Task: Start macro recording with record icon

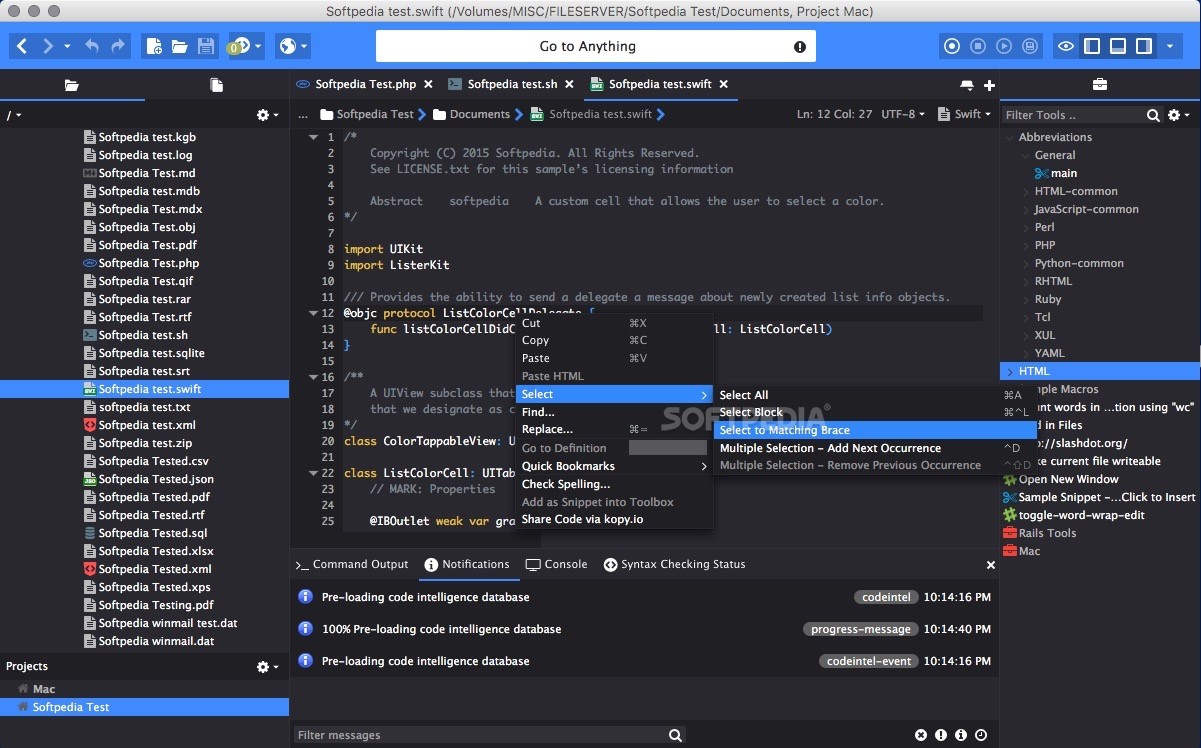Action: pos(952,46)
